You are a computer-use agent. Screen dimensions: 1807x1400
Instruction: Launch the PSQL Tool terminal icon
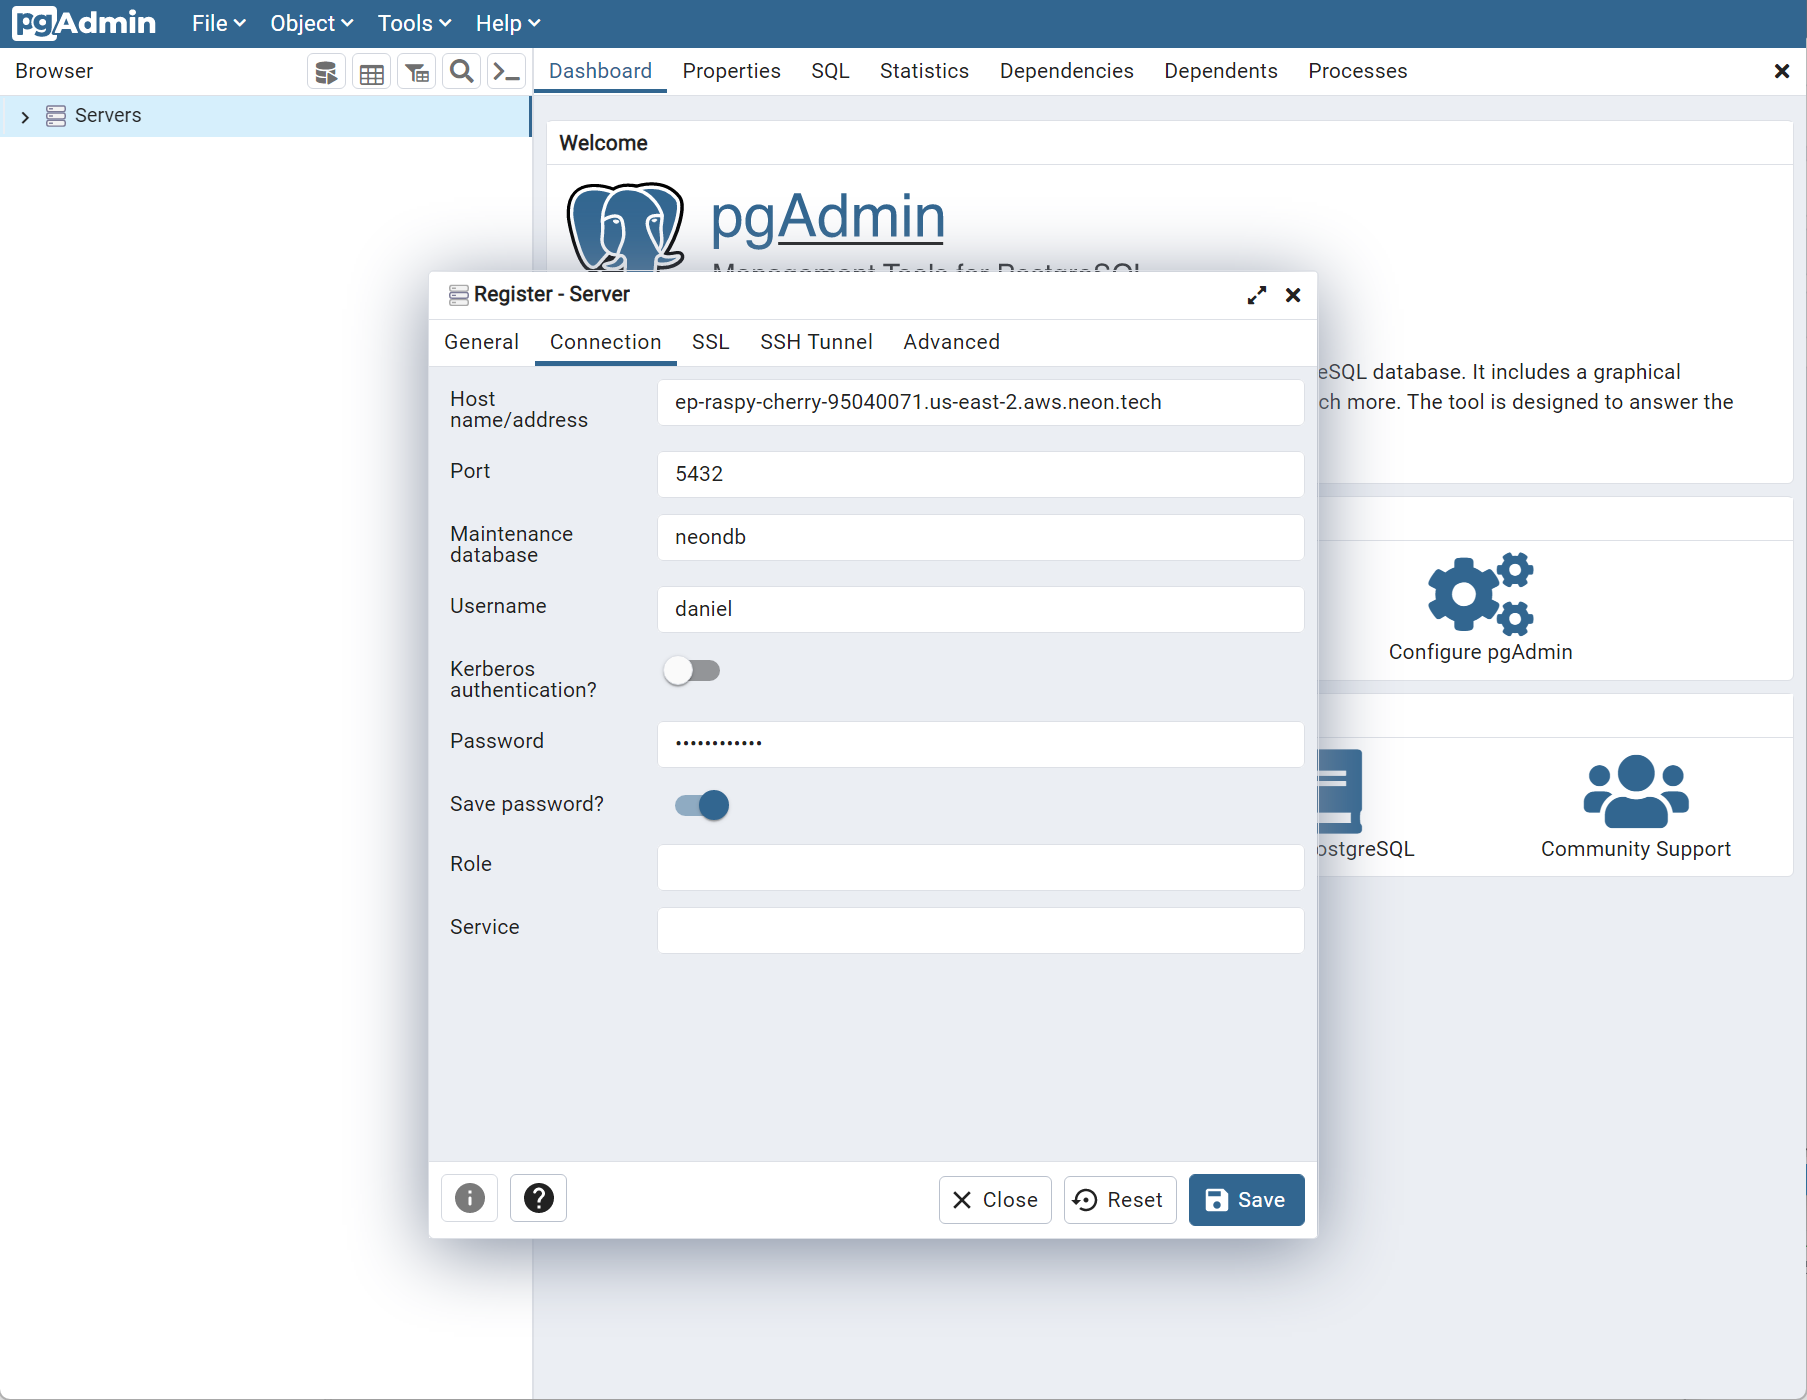(x=507, y=72)
